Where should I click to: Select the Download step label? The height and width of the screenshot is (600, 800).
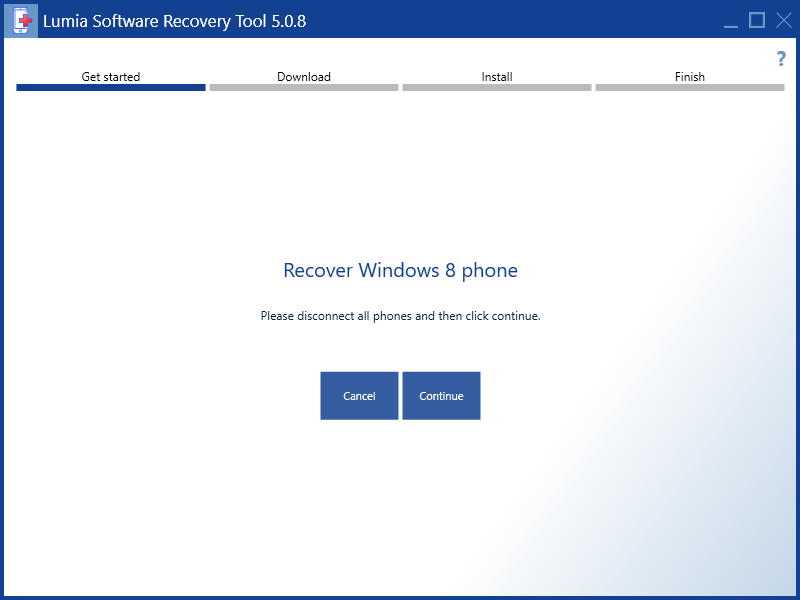click(x=304, y=77)
